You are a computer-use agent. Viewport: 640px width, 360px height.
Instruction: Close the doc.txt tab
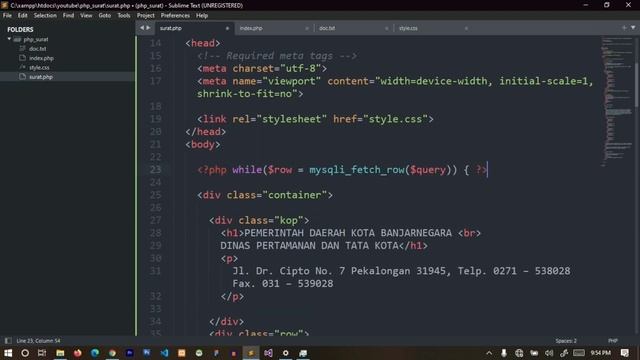click(387, 28)
